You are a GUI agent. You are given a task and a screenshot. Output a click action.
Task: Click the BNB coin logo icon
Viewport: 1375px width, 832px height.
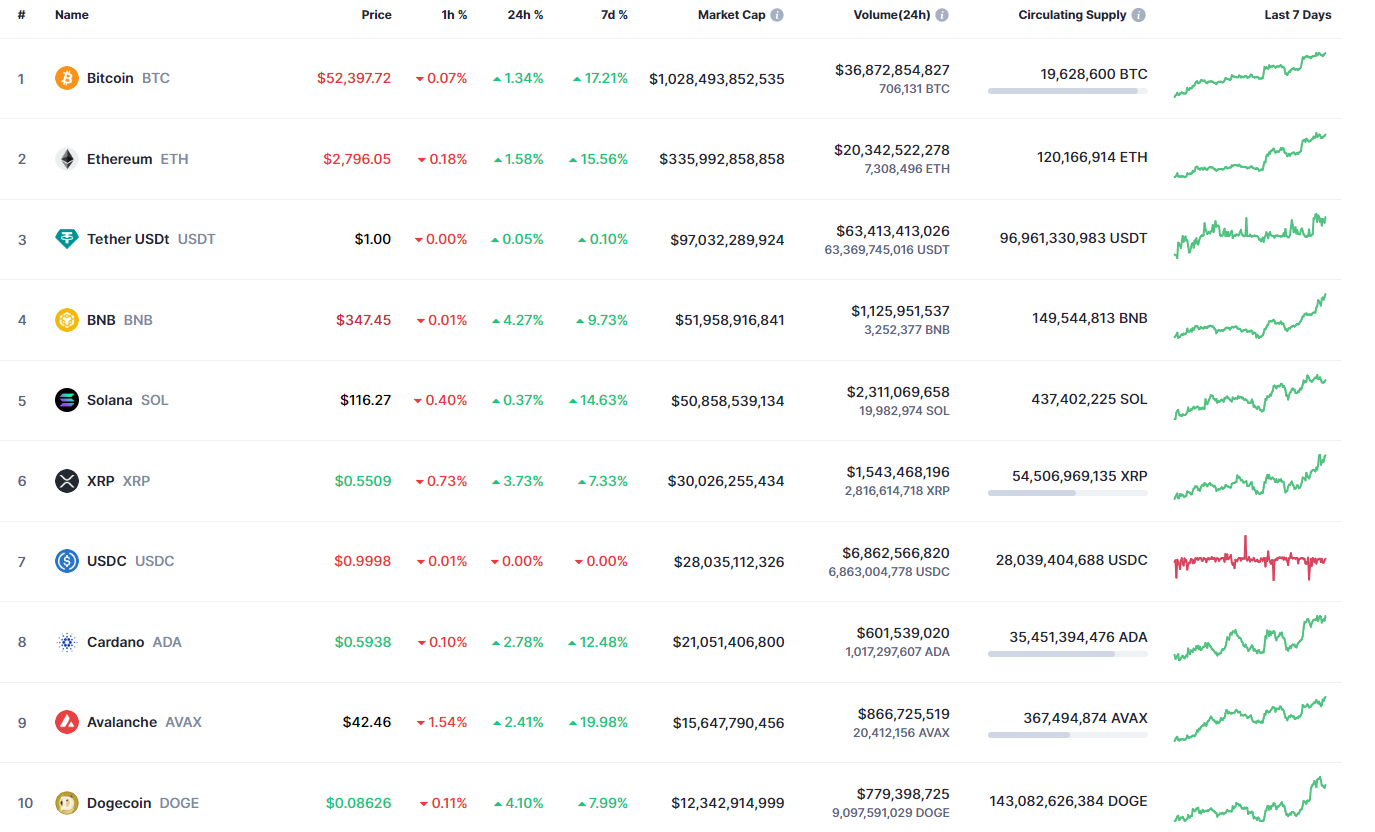pos(67,320)
